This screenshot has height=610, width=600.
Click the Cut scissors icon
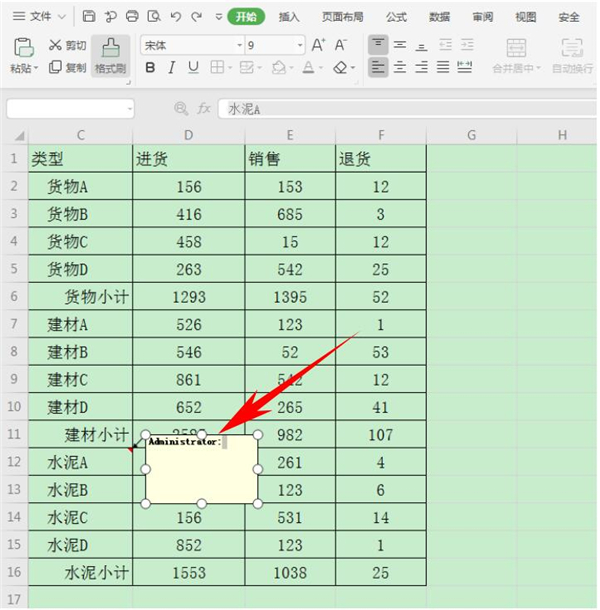[55, 45]
